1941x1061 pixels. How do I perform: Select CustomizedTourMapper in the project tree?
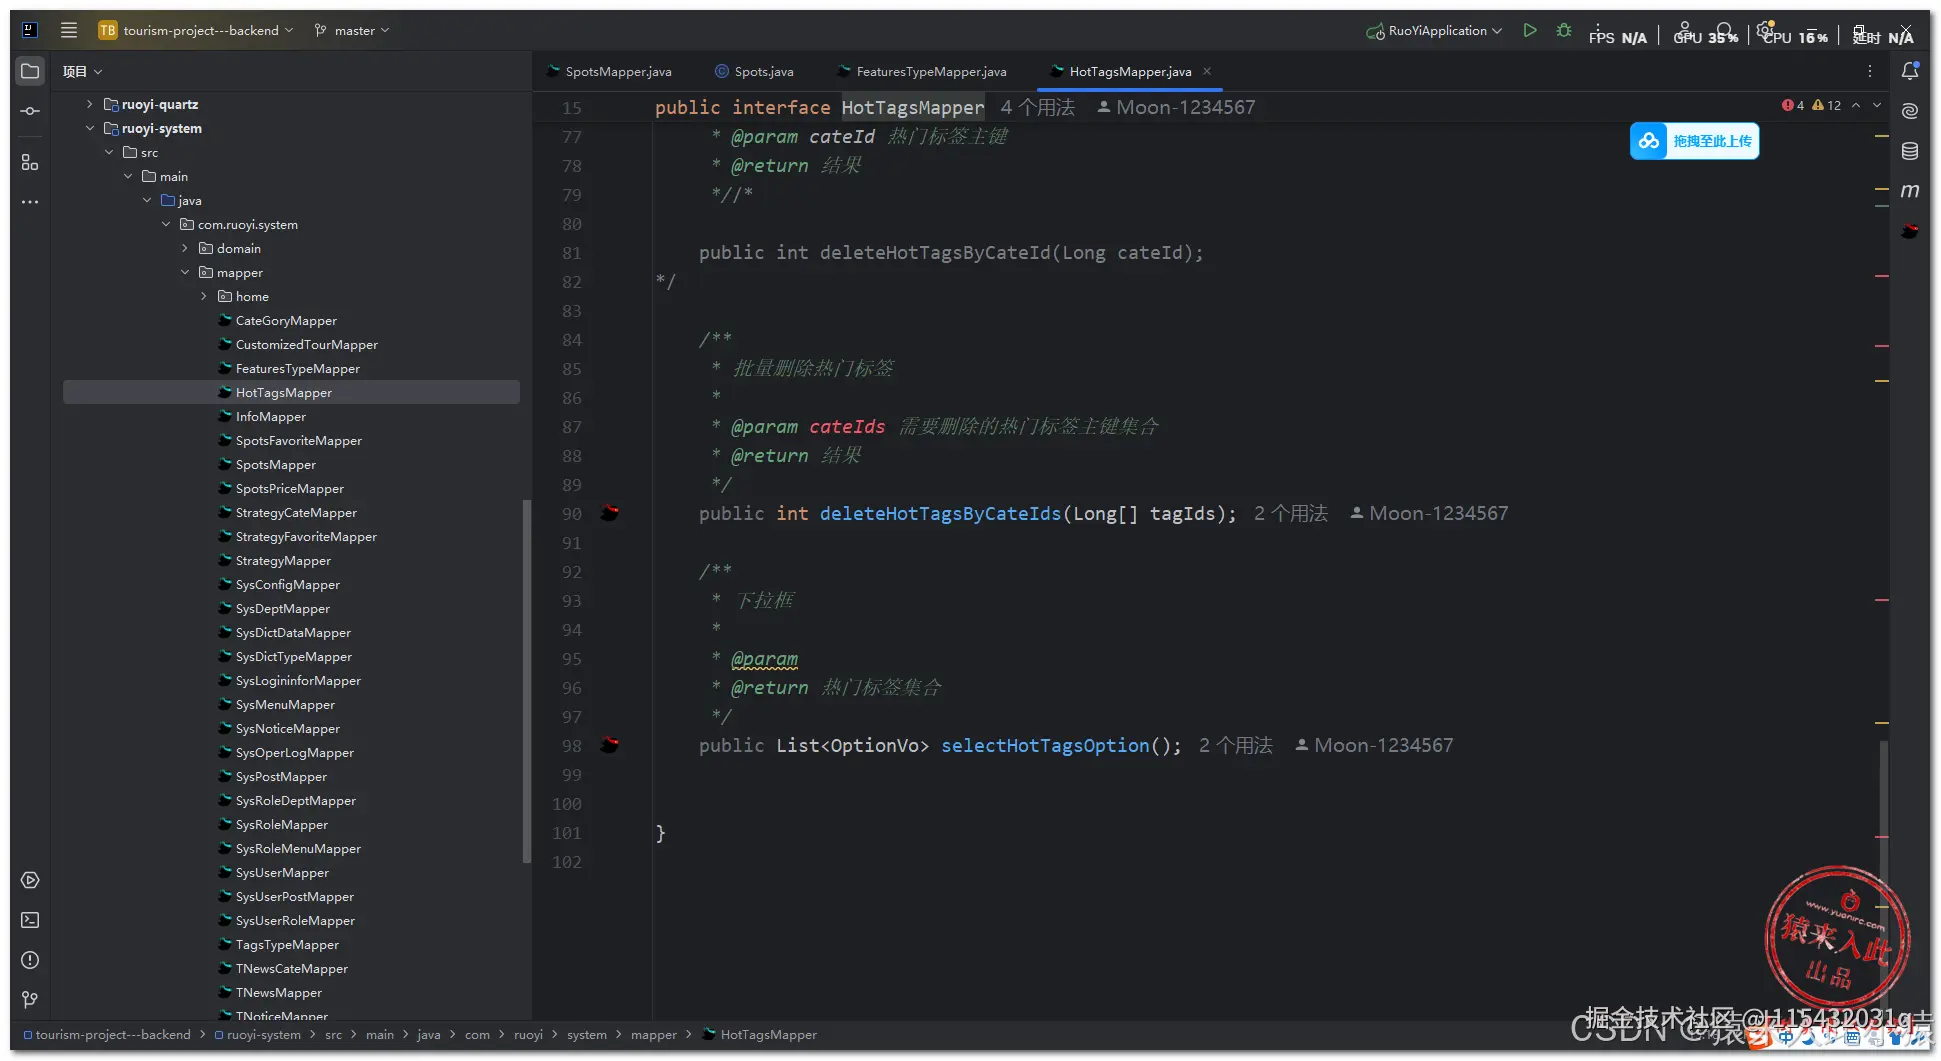307,344
